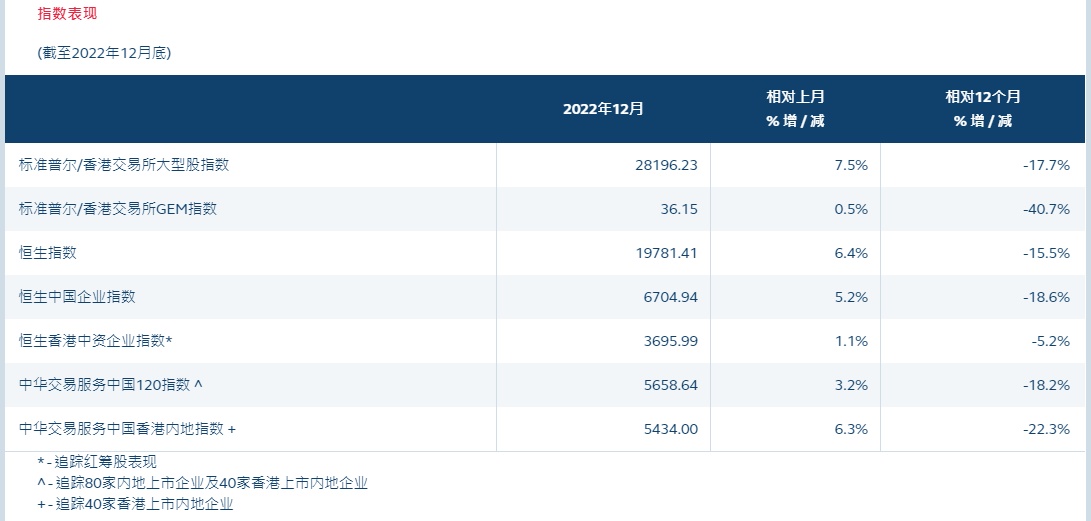Click the 指数表现 section heading
1091x521 pixels.
(x=67, y=14)
